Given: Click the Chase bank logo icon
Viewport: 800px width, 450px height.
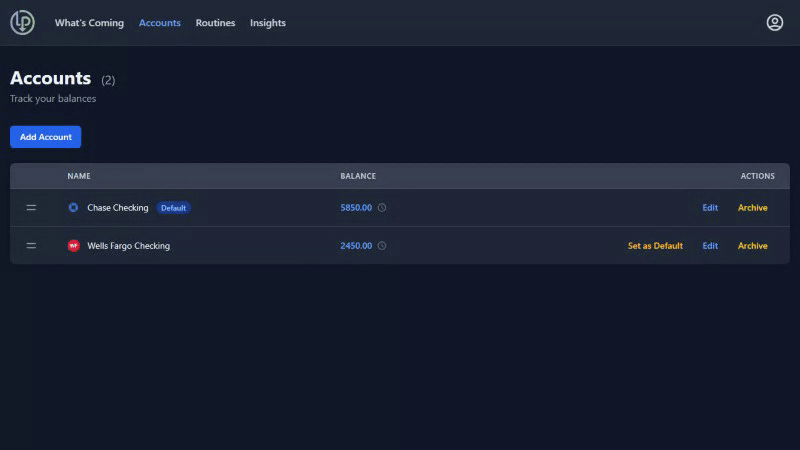Looking at the screenshot, I should [73, 207].
